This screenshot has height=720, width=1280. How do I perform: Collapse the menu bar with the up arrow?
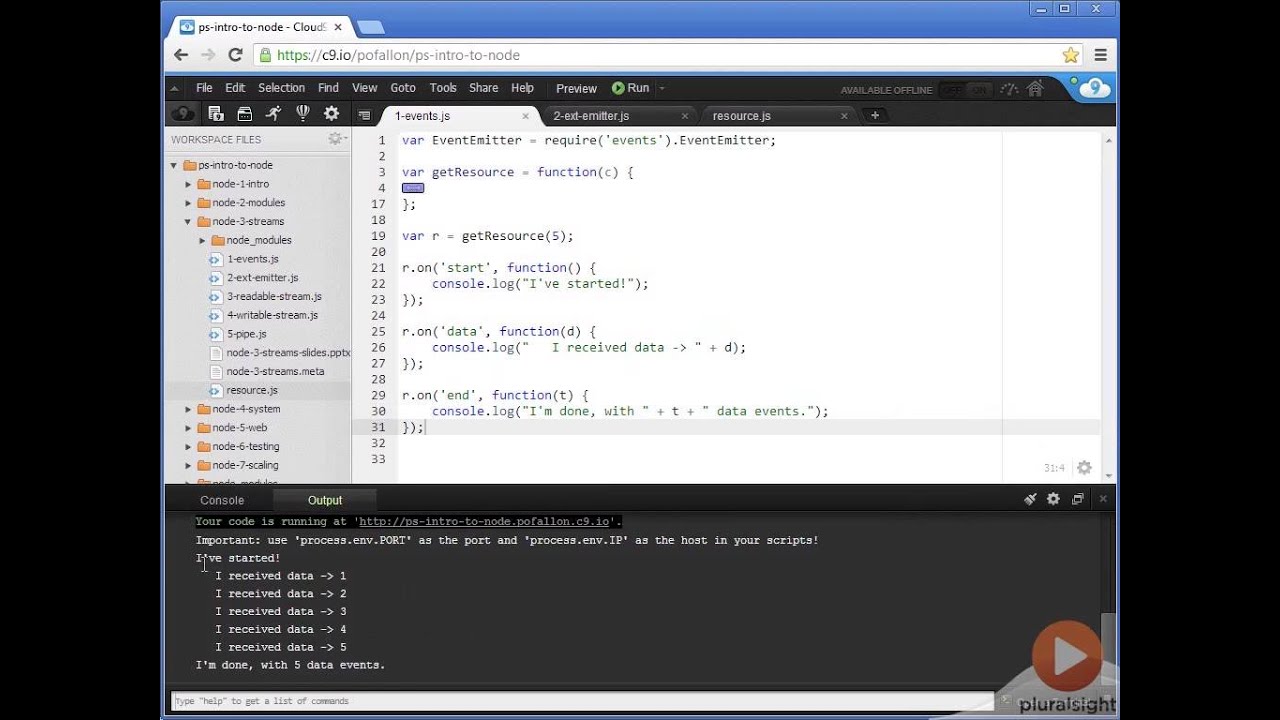point(174,88)
